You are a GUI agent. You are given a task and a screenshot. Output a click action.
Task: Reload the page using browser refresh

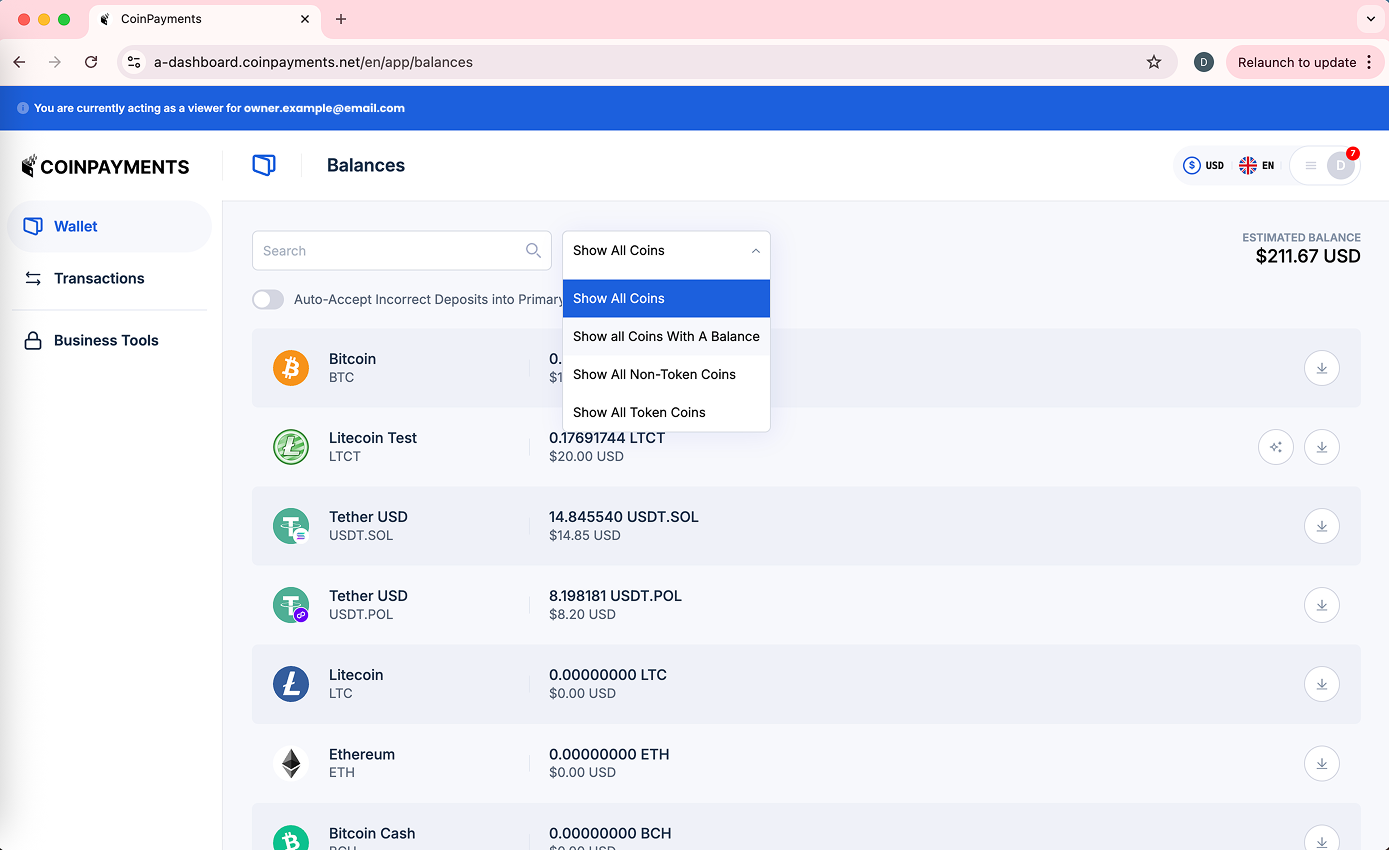tap(91, 62)
